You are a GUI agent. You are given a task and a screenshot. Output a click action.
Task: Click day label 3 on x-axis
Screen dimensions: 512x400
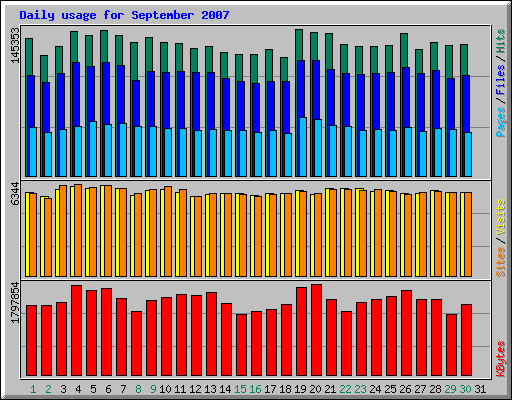(63, 389)
